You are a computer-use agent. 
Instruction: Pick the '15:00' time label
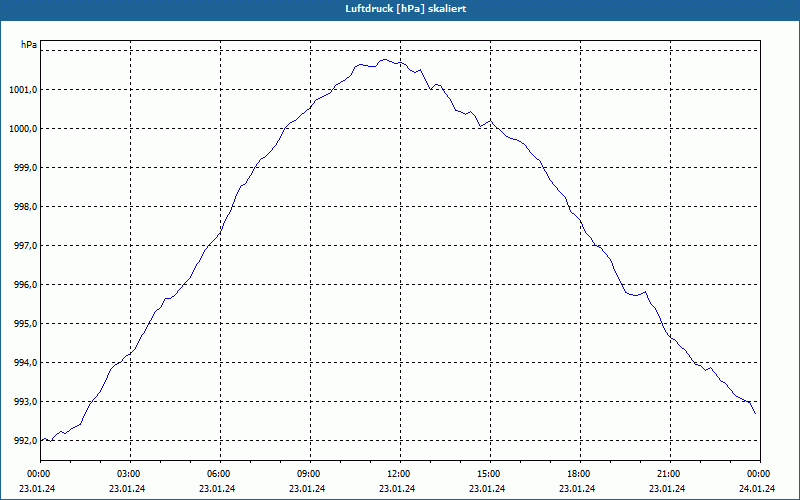point(487,474)
